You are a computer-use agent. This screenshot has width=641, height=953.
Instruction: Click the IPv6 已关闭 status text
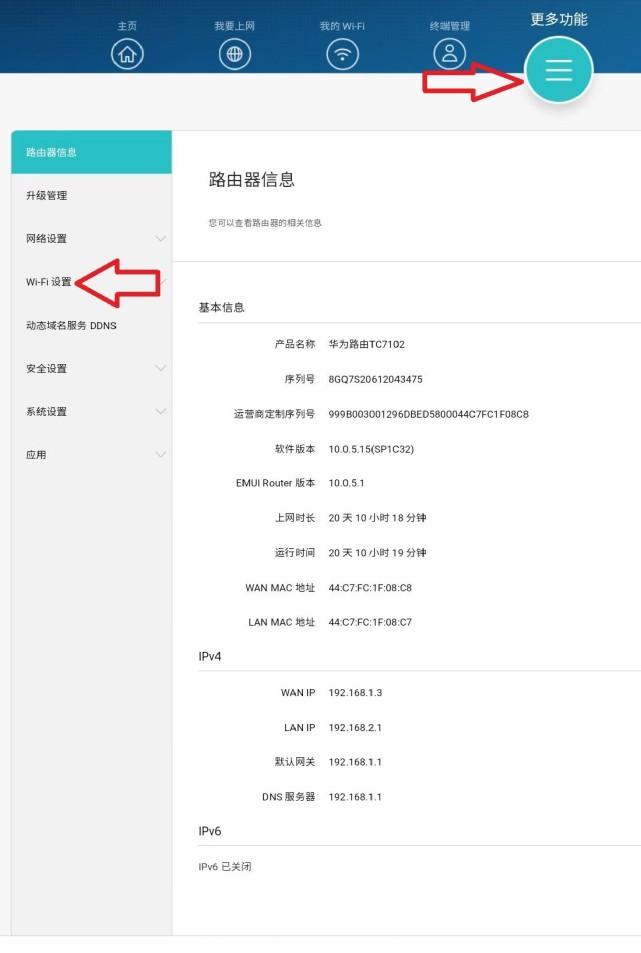coord(225,867)
